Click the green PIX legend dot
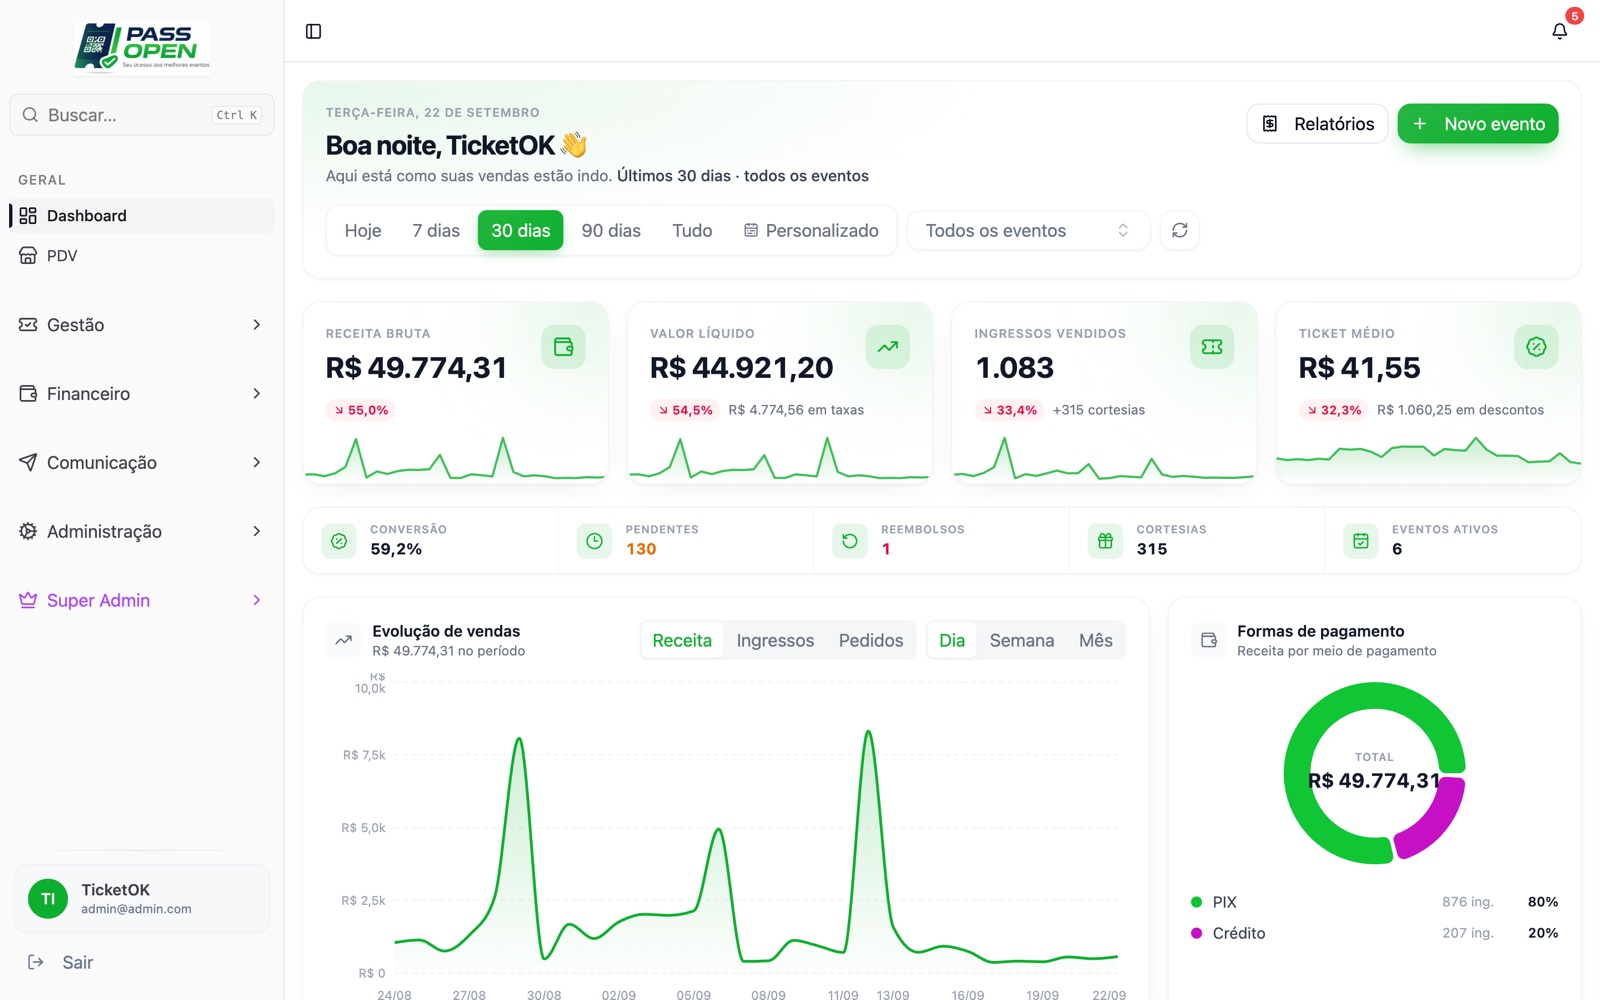The image size is (1600, 1000). point(1196,902)
